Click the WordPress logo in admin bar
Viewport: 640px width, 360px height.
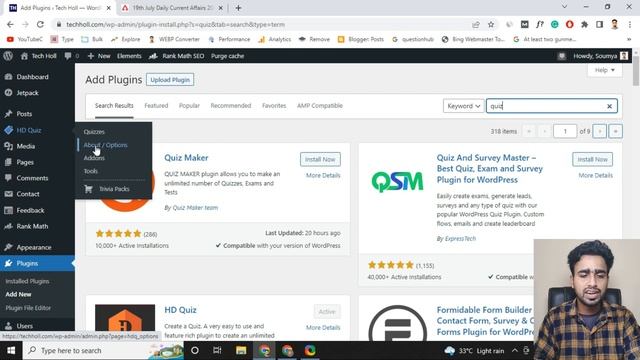pyautogui.click(x=8, y=56)
